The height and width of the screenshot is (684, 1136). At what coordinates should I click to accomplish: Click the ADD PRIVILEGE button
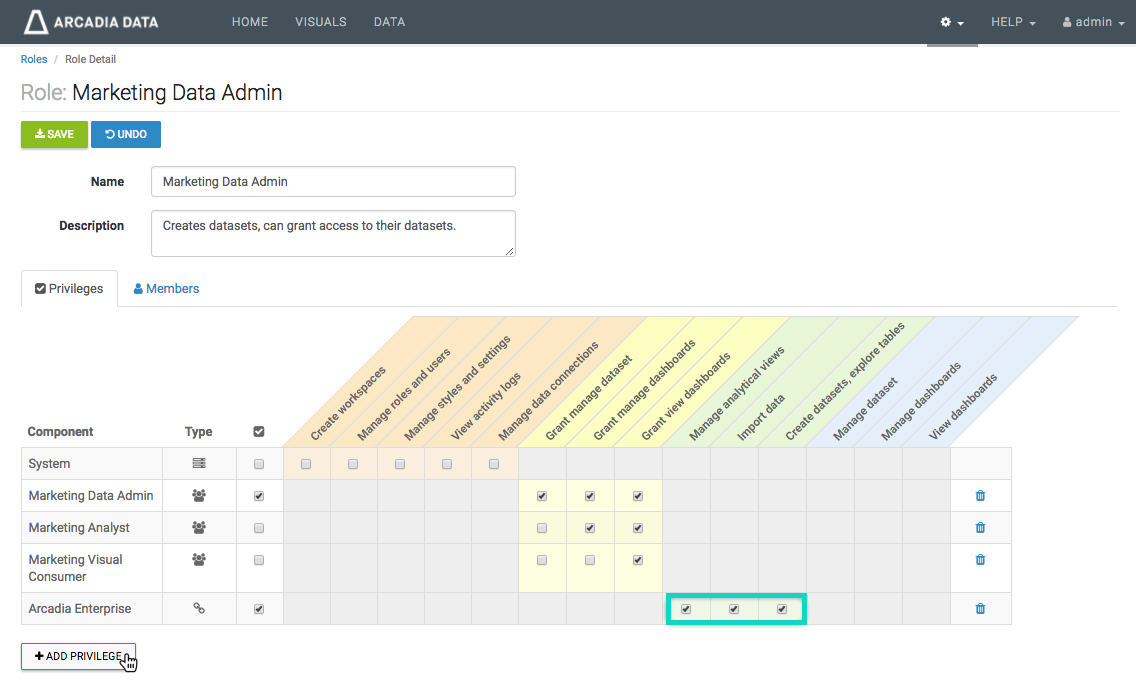(78, 656)
